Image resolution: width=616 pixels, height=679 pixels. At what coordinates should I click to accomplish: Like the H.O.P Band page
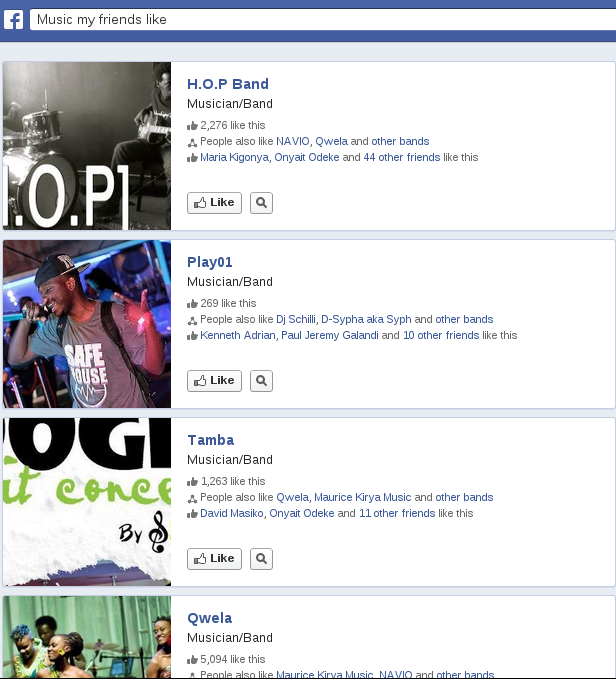coord(214,203)
